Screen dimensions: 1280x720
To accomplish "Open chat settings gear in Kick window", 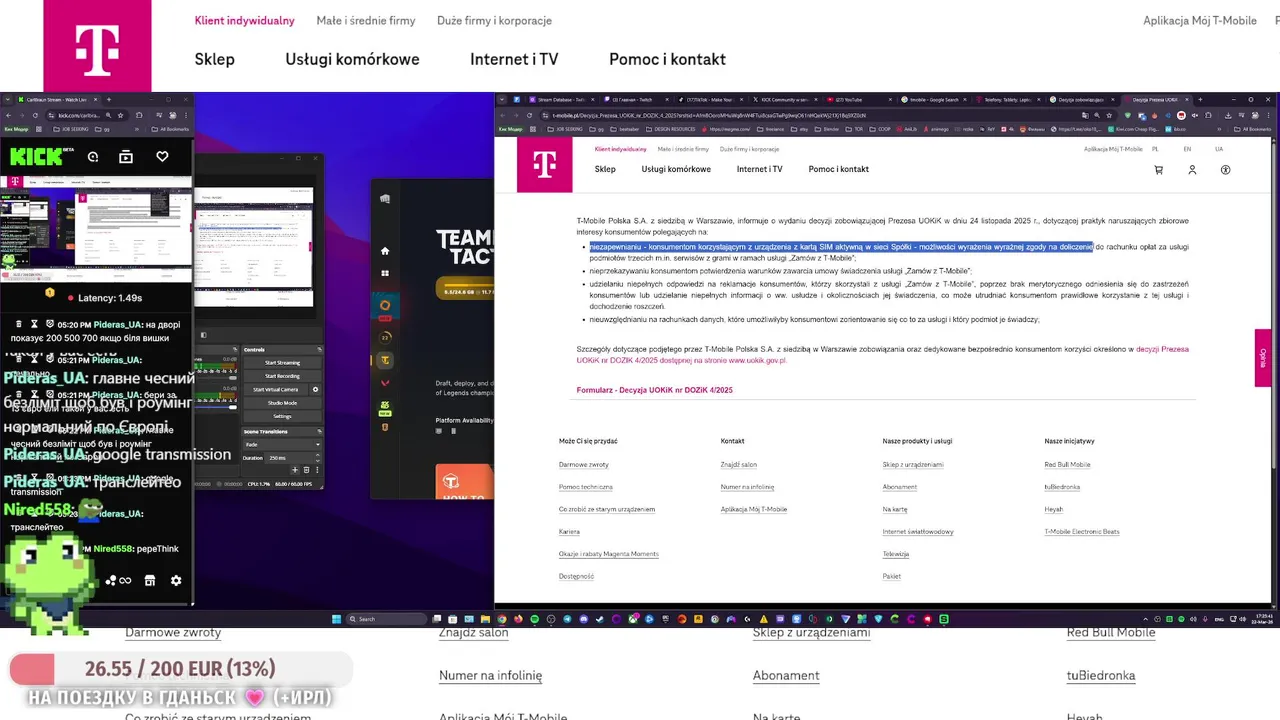I will click(x=176, y=580).
